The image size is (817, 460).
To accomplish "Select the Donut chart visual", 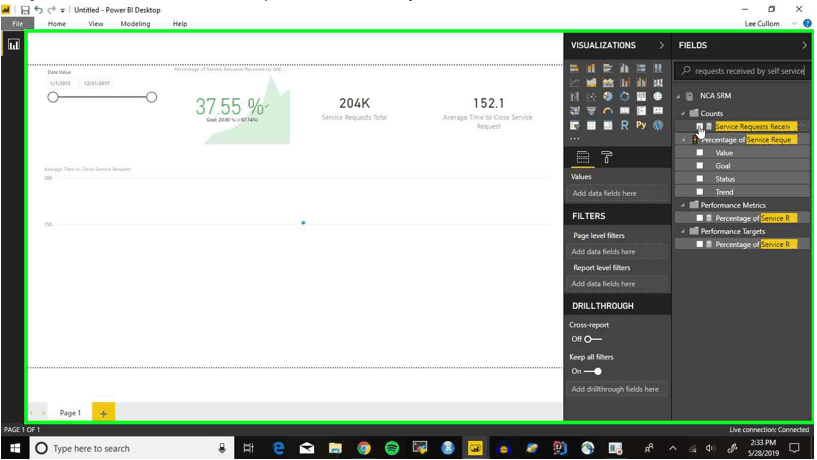I will click(624, 96).
